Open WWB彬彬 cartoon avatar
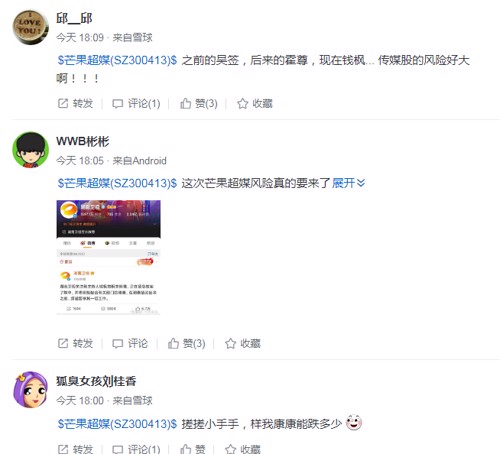Viewport: 500px width, 454px height. 30,150
